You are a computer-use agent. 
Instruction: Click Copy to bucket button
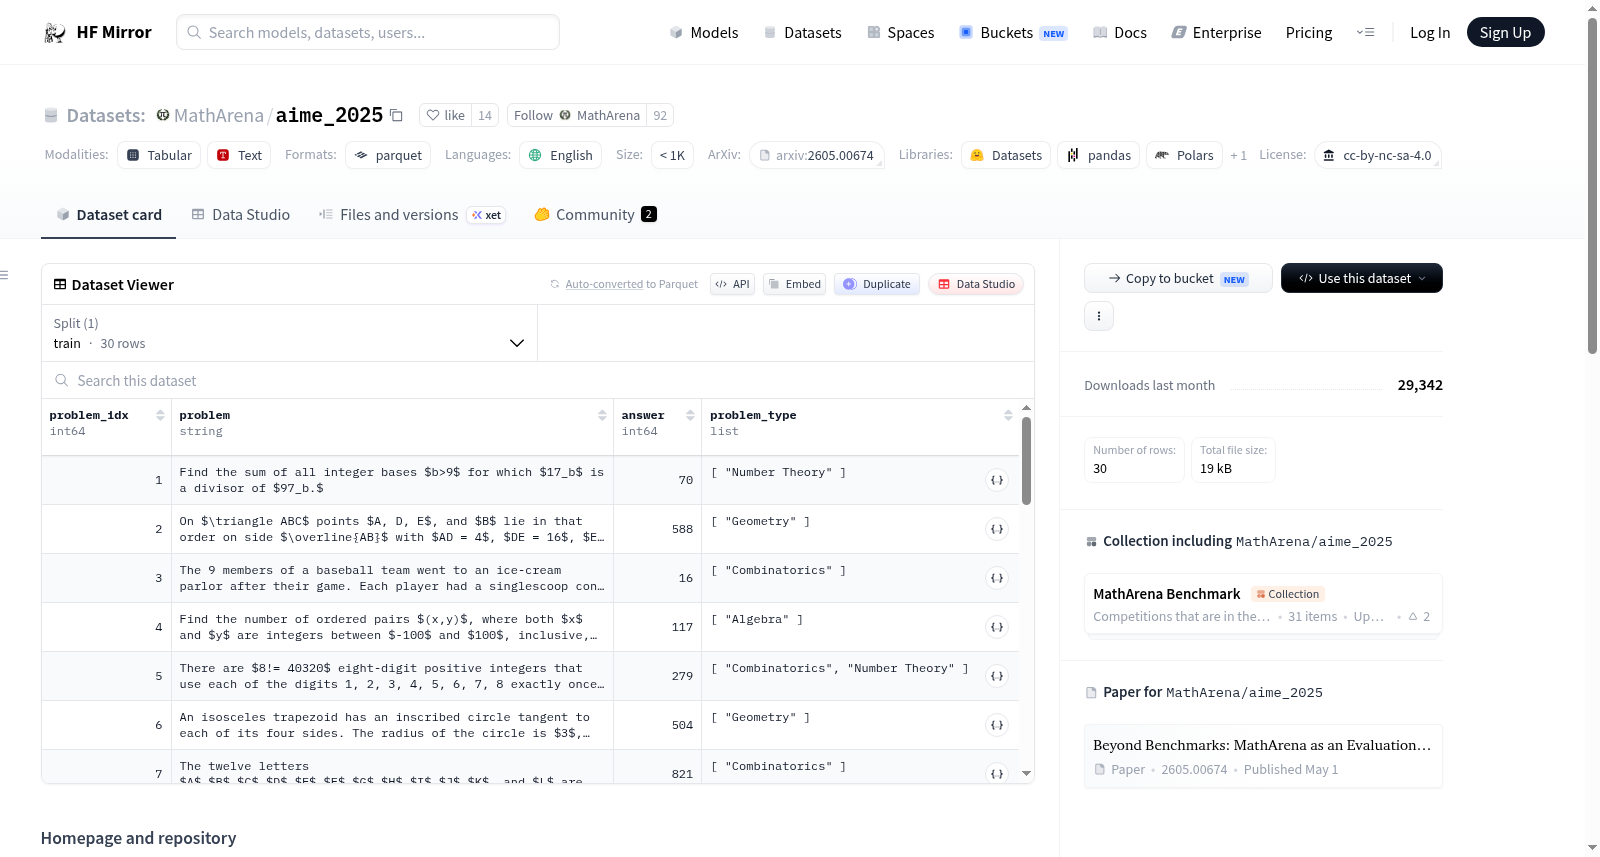point(1178,278)
